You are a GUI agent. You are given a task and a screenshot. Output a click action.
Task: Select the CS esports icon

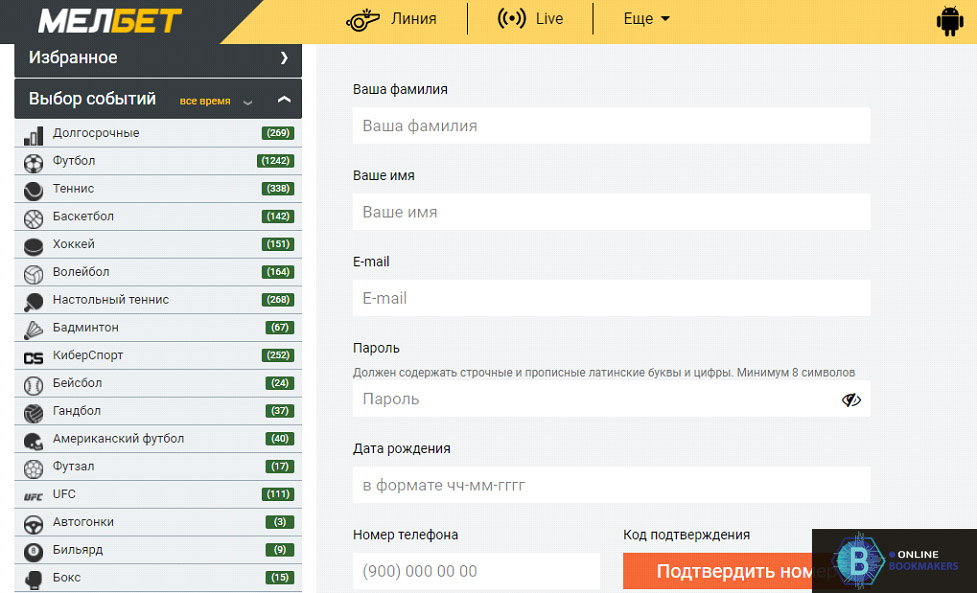coord(34,356)
